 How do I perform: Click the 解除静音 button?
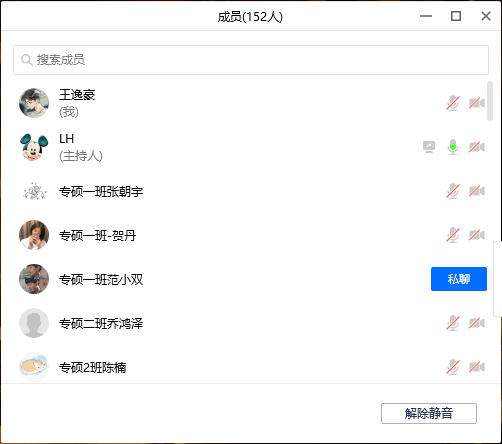429,413
